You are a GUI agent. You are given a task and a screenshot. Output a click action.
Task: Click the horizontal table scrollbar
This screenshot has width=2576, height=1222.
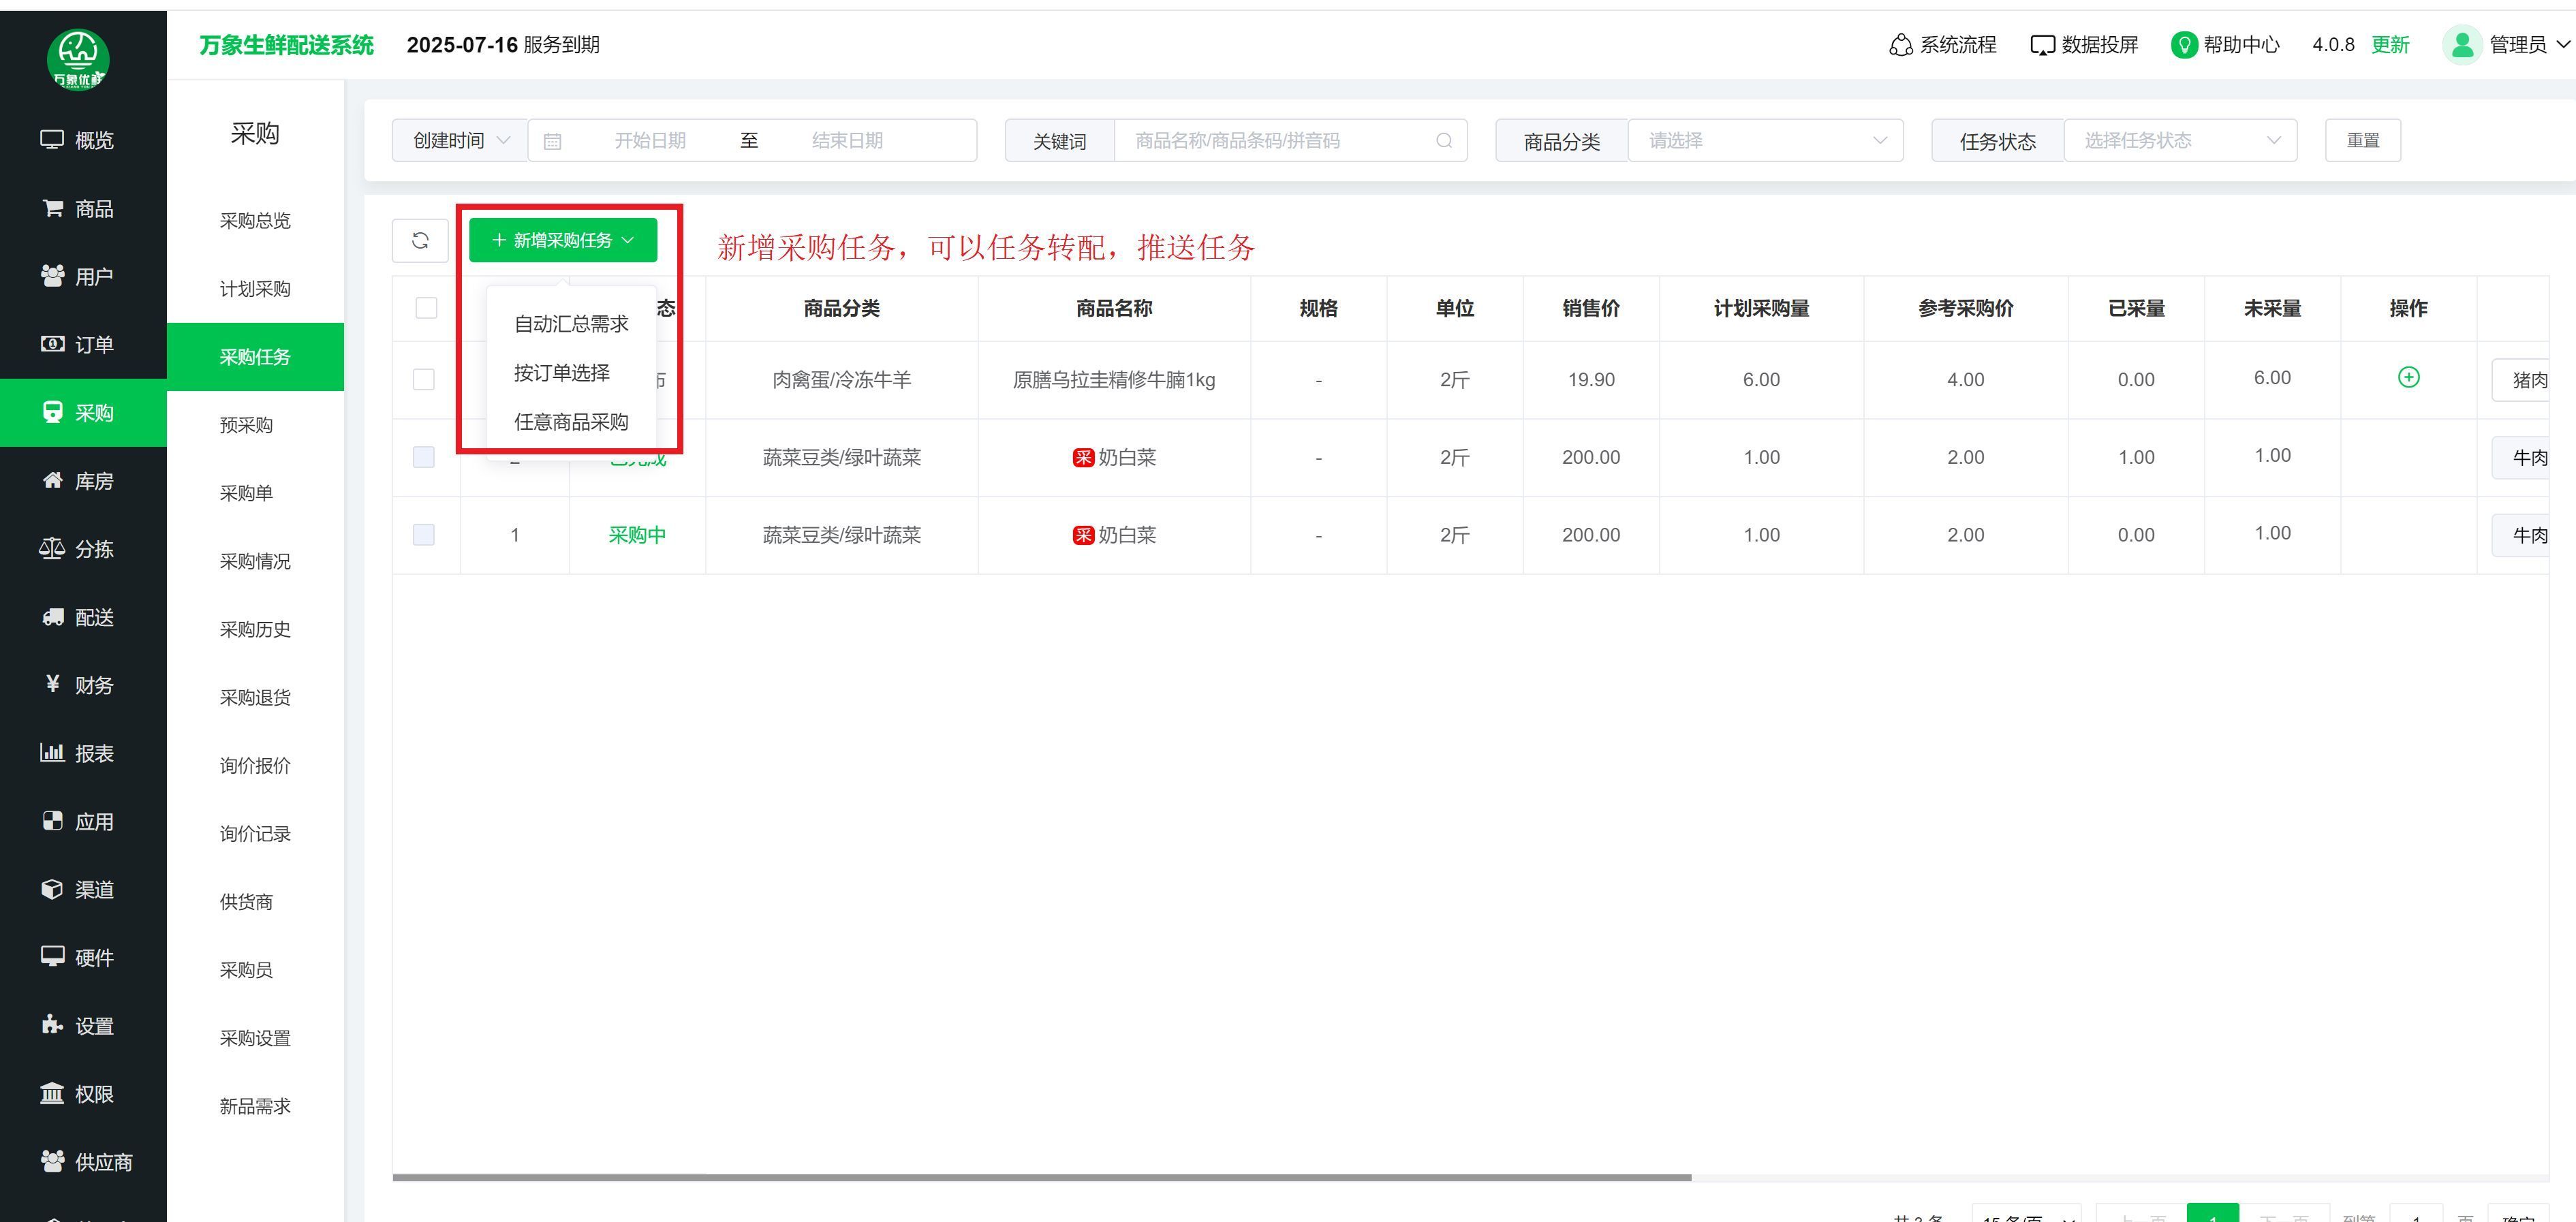click(x=1041, y=1177)
